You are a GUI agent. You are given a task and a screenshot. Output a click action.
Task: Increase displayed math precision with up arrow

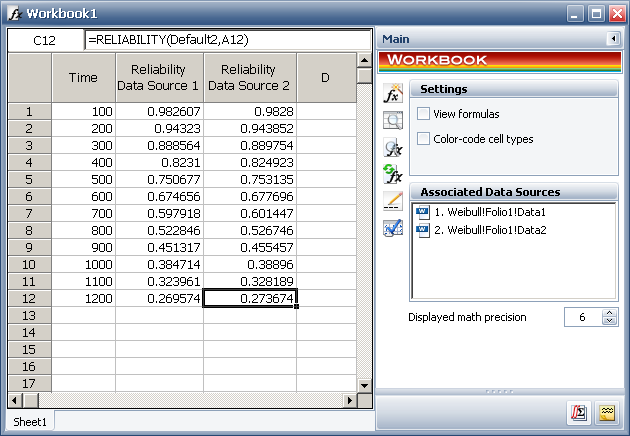point(610,313)
